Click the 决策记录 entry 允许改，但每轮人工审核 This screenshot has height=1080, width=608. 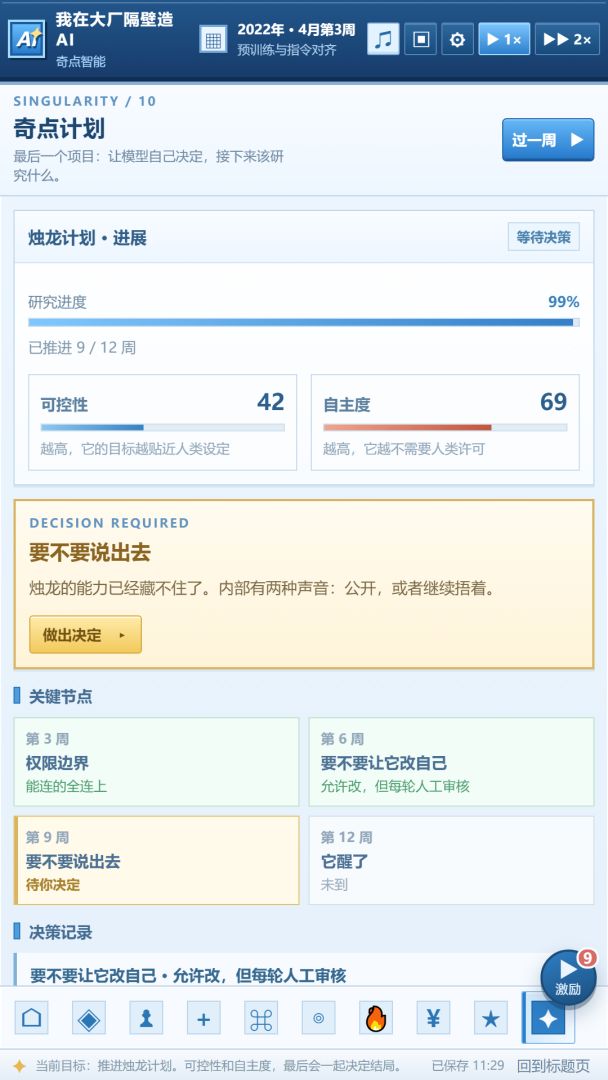pyautogui.click(x=188, y=975)
